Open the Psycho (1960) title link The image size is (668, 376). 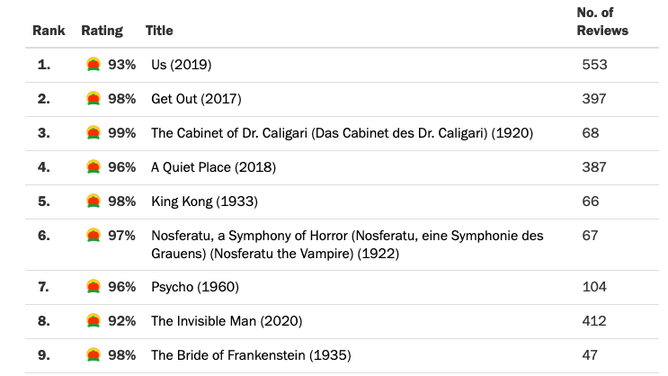tap(195, 287)
